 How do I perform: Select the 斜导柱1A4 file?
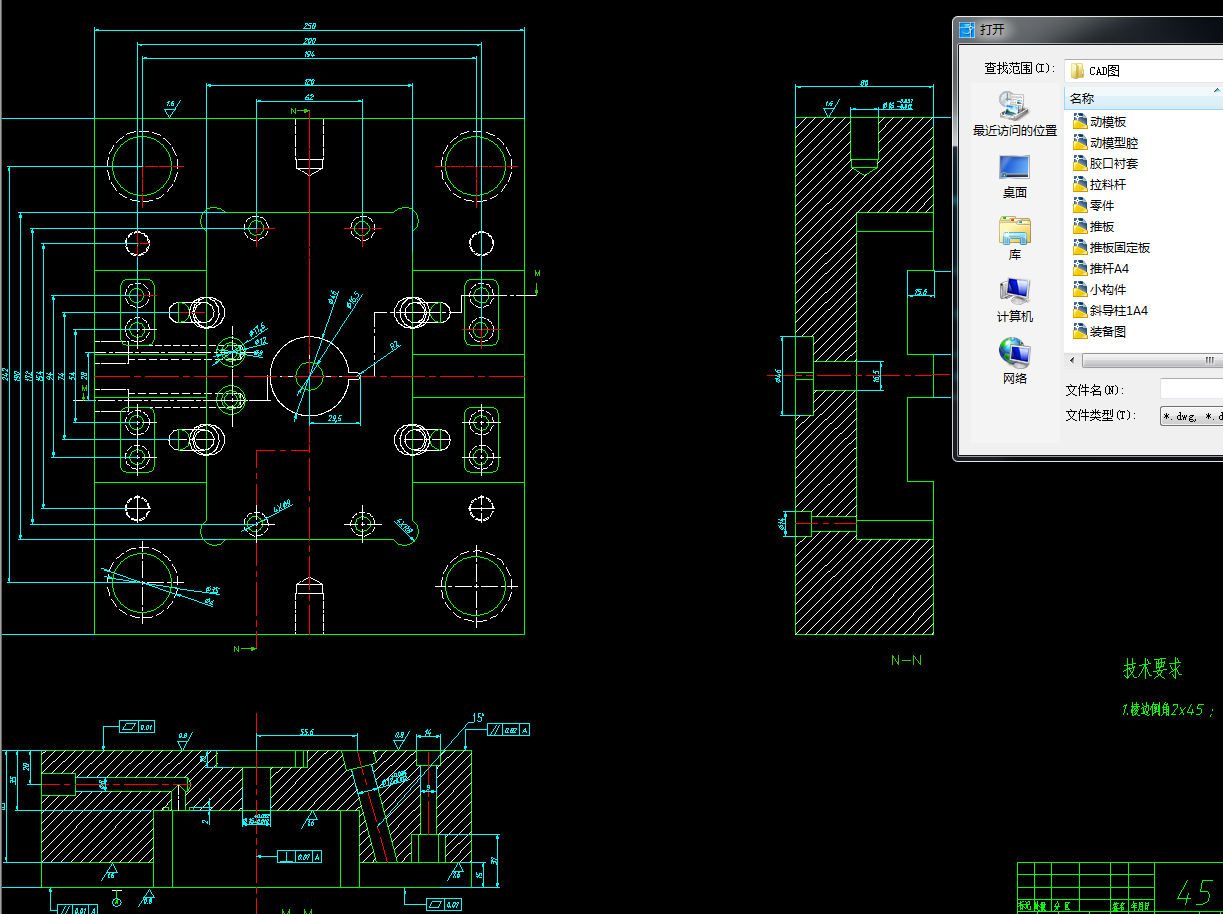(x=1110, y=310)
